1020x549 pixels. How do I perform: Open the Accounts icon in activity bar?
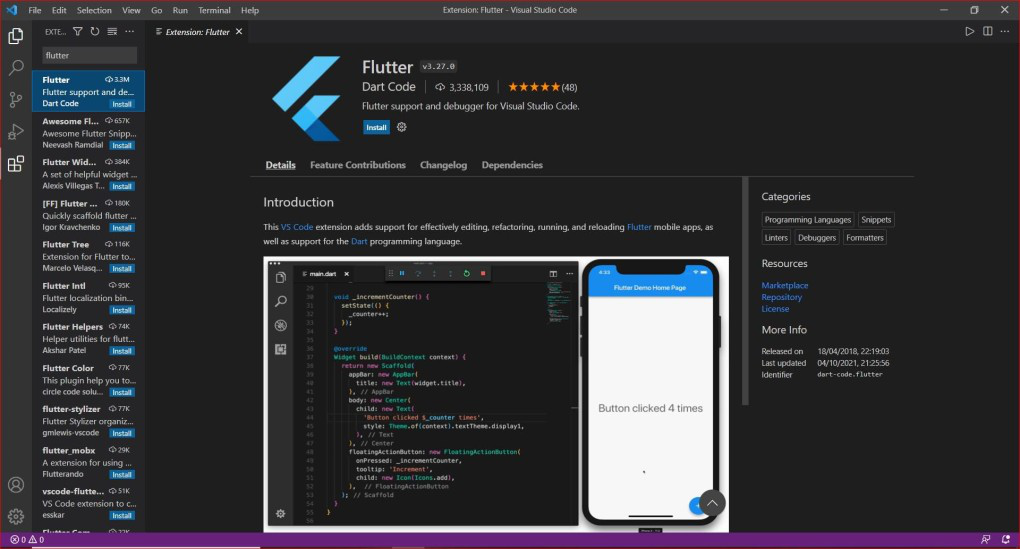(x=16, y=485)
